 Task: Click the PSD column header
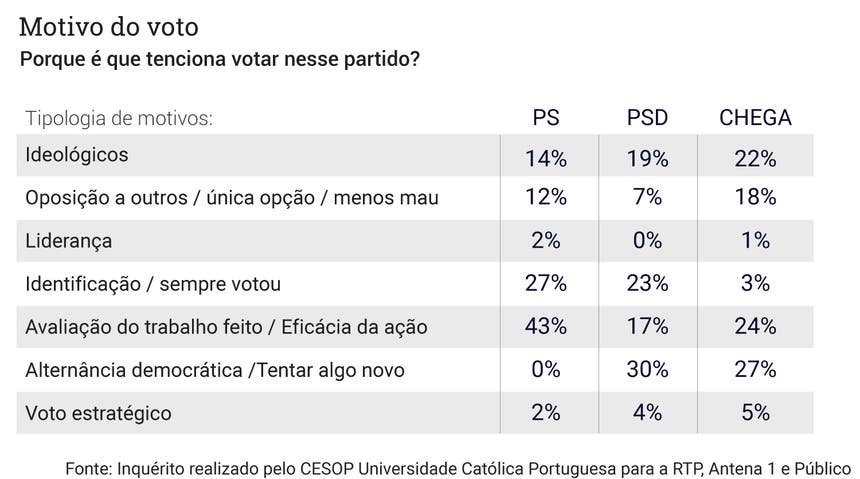tap(647, 118)
